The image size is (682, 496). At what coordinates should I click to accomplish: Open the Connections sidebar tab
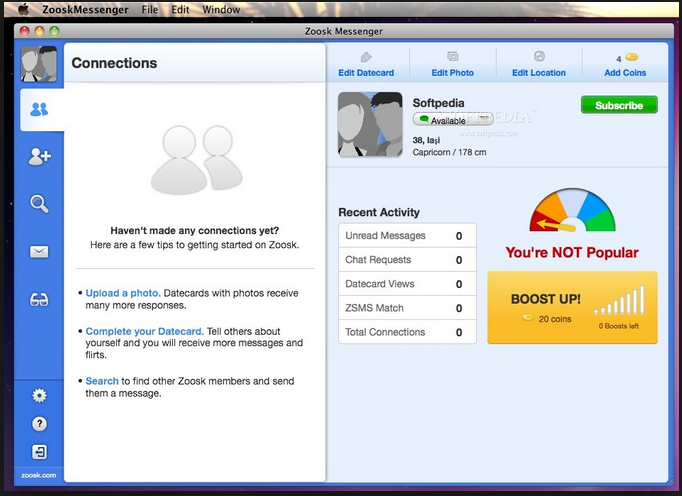point(42,110)
